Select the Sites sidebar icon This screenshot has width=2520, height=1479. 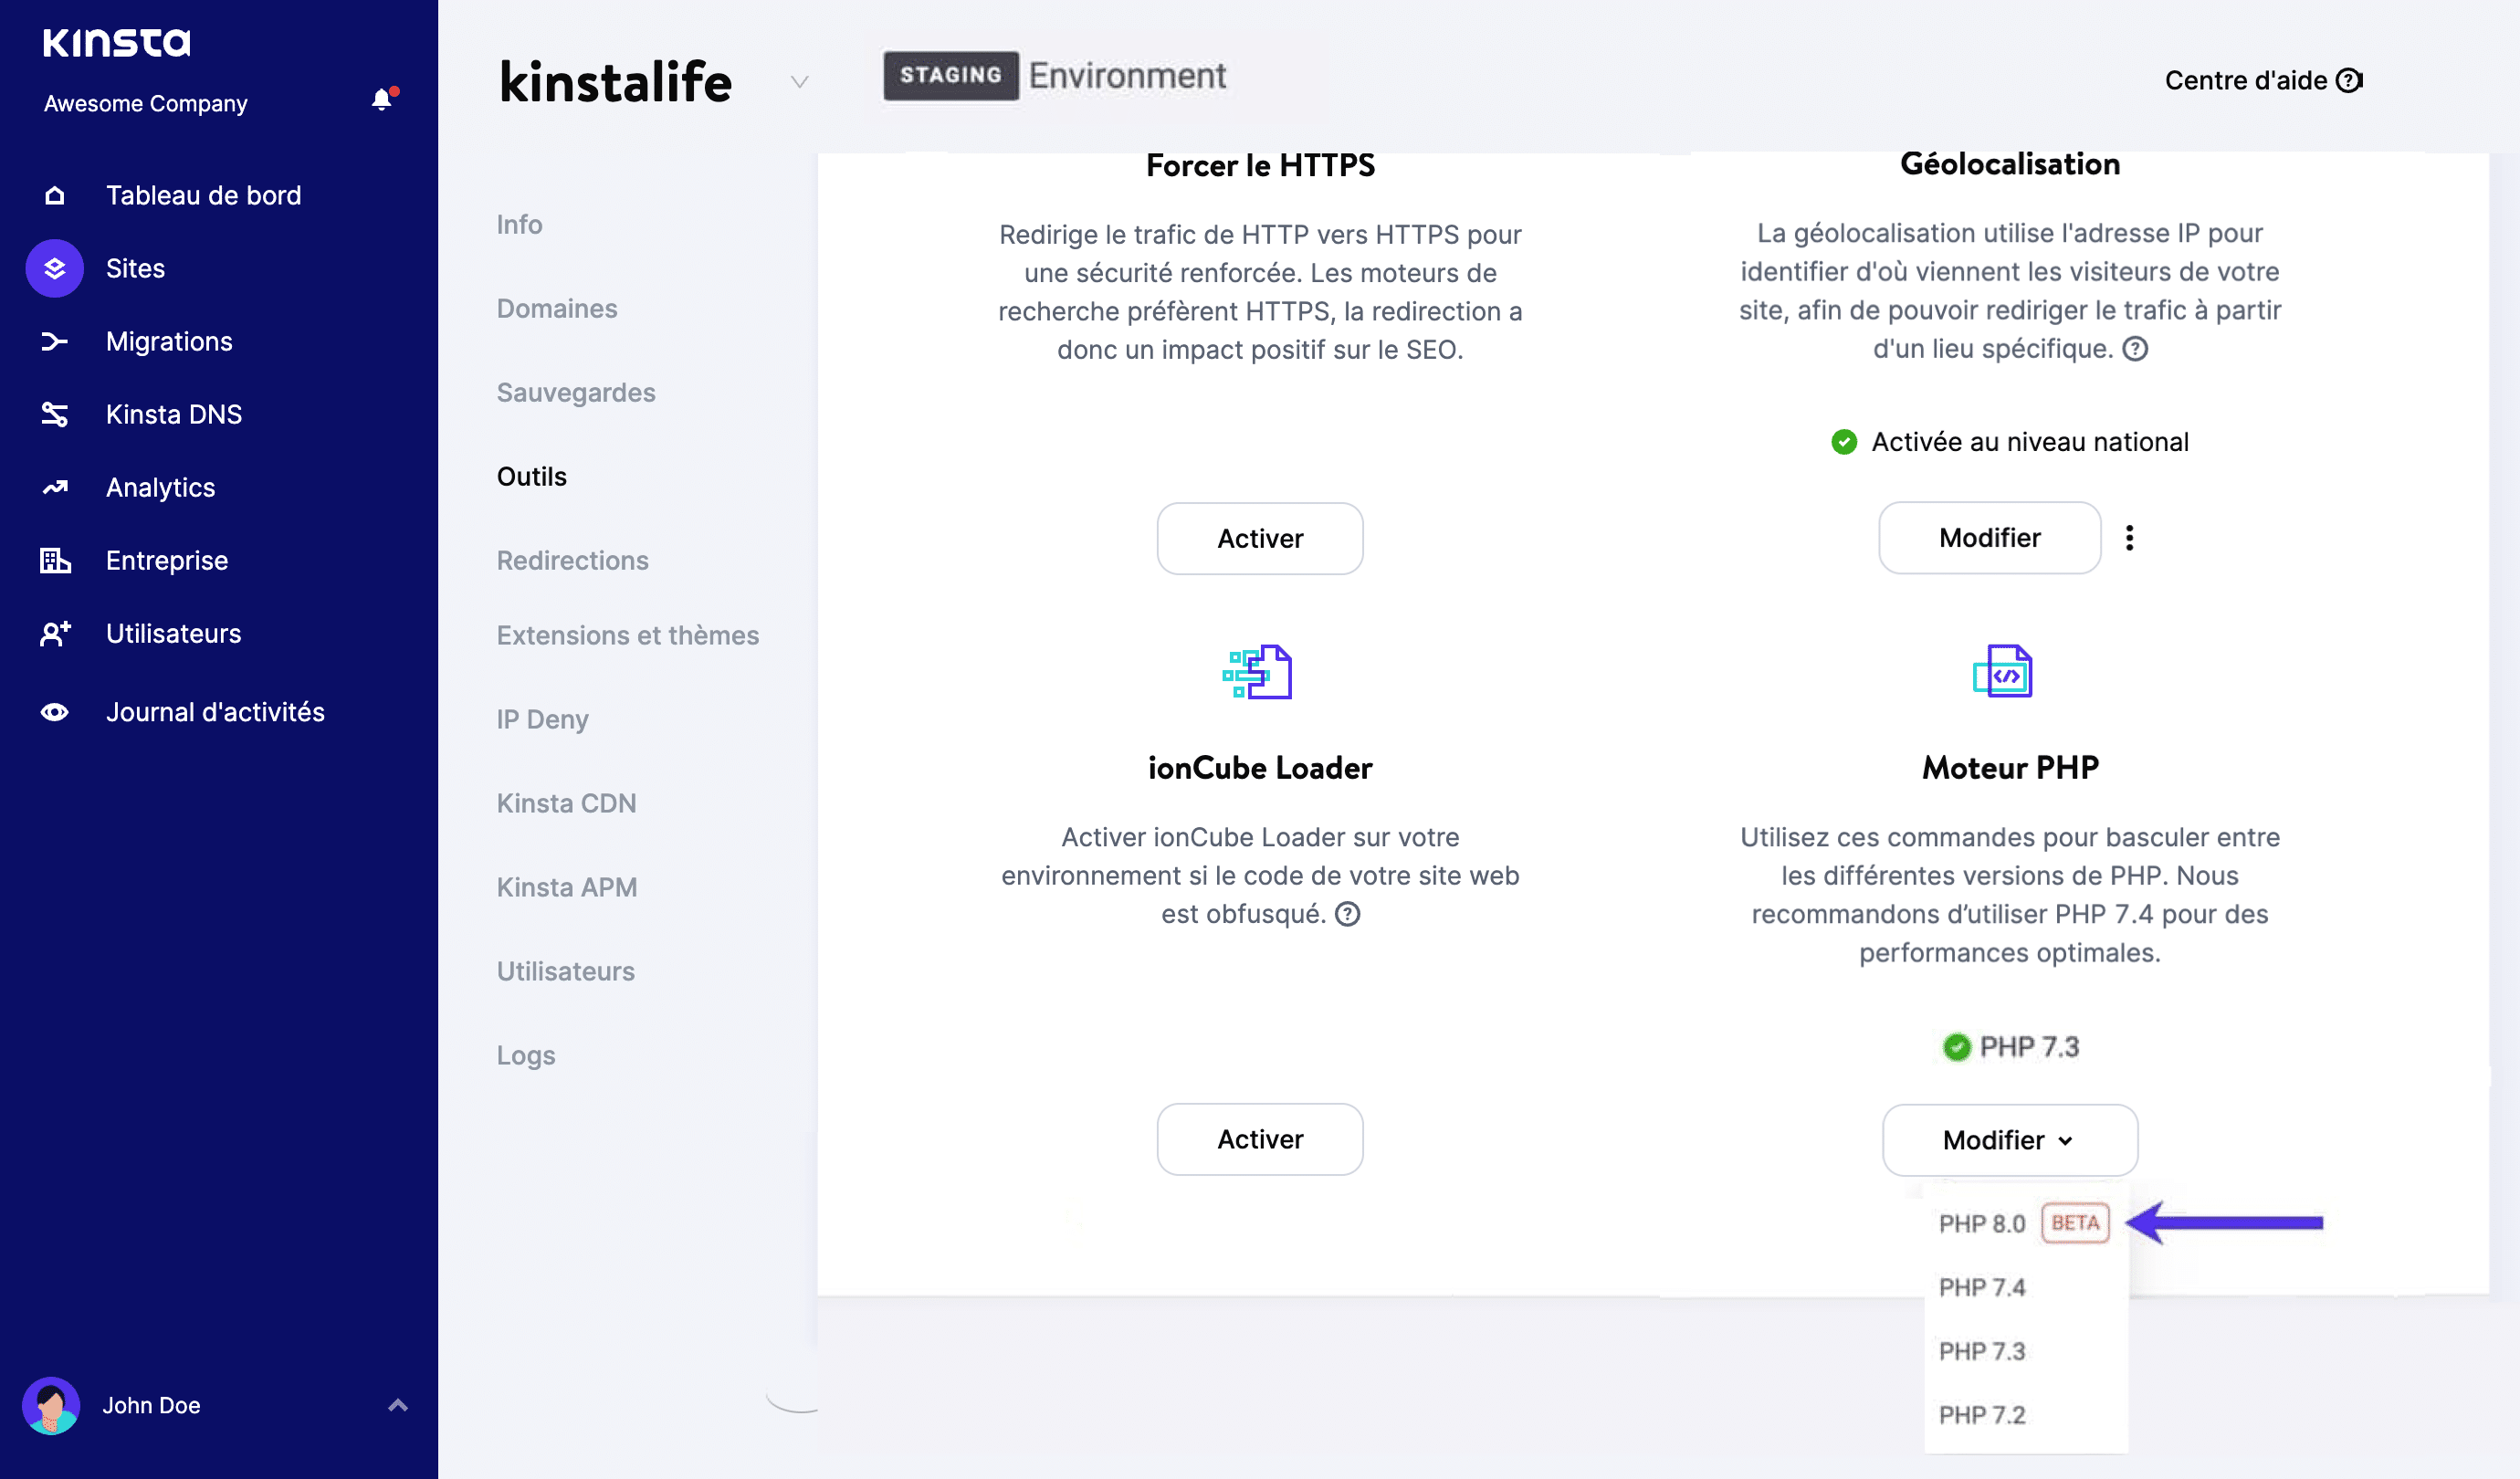pyautogui.click(x=54, y=268)
